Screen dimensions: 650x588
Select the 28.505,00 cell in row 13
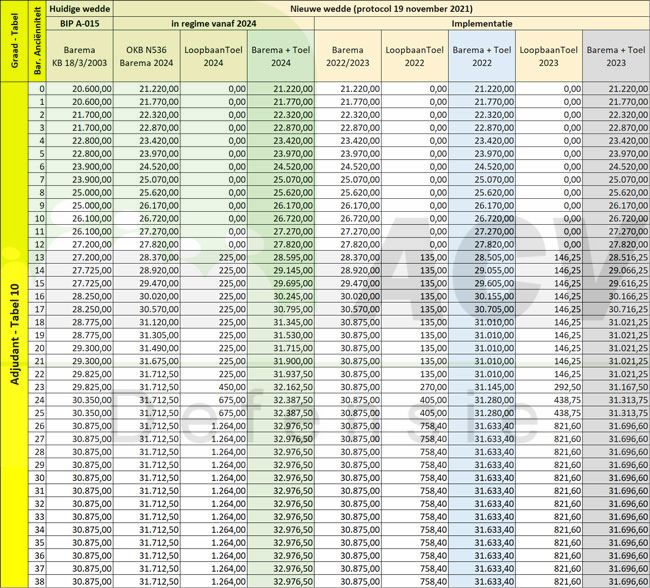(x=482, y=258)
